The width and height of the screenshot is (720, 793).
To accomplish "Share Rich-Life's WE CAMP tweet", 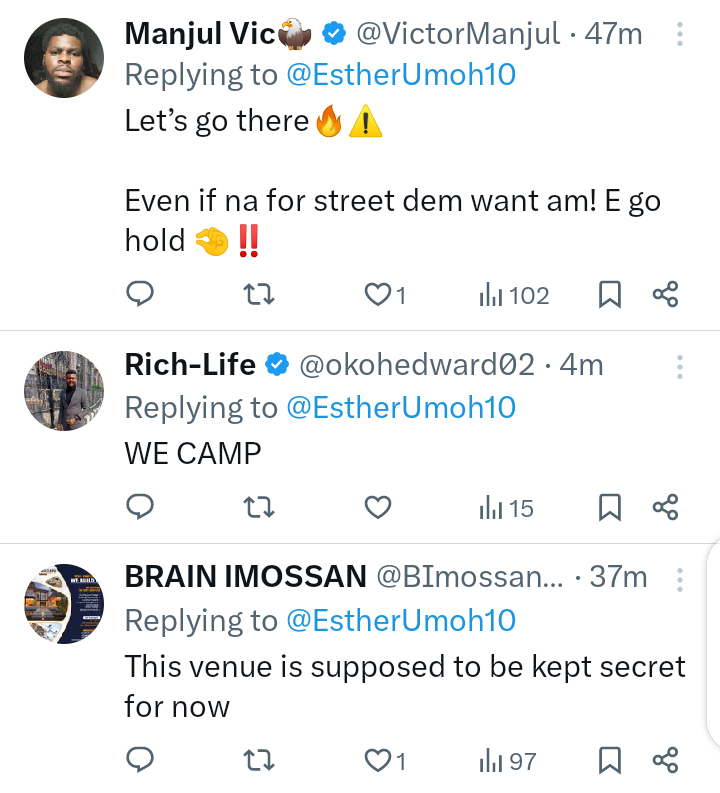I will pyautogui.click(x=665, y=508).
